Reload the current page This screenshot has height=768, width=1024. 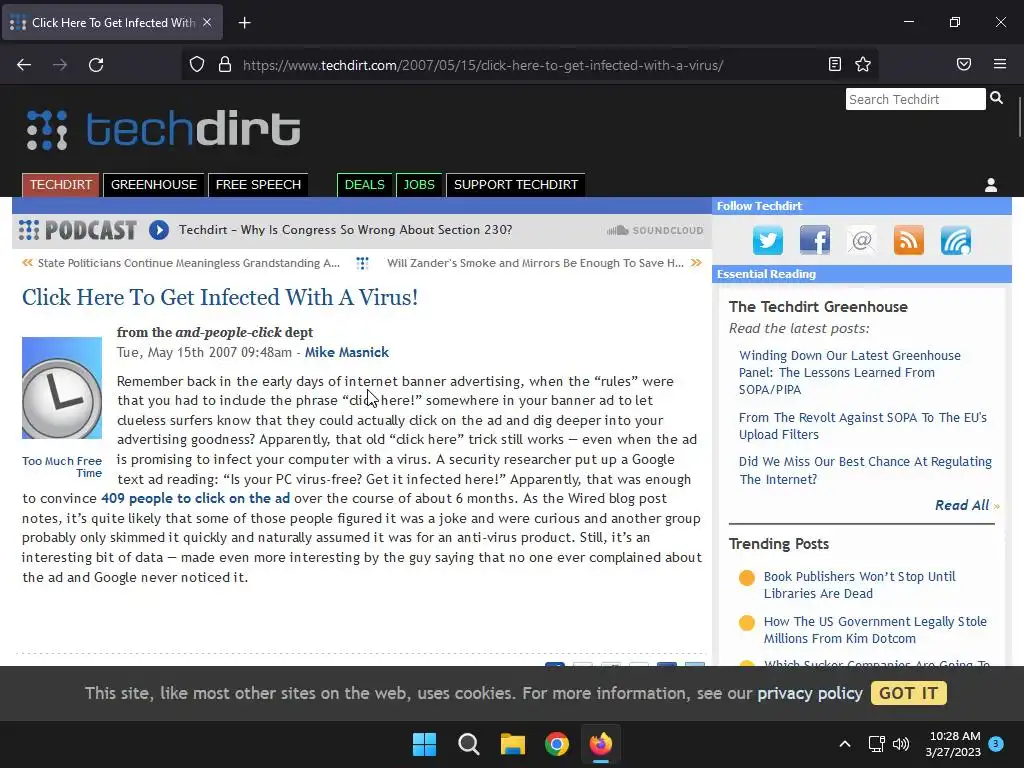[x=96, y=65]
